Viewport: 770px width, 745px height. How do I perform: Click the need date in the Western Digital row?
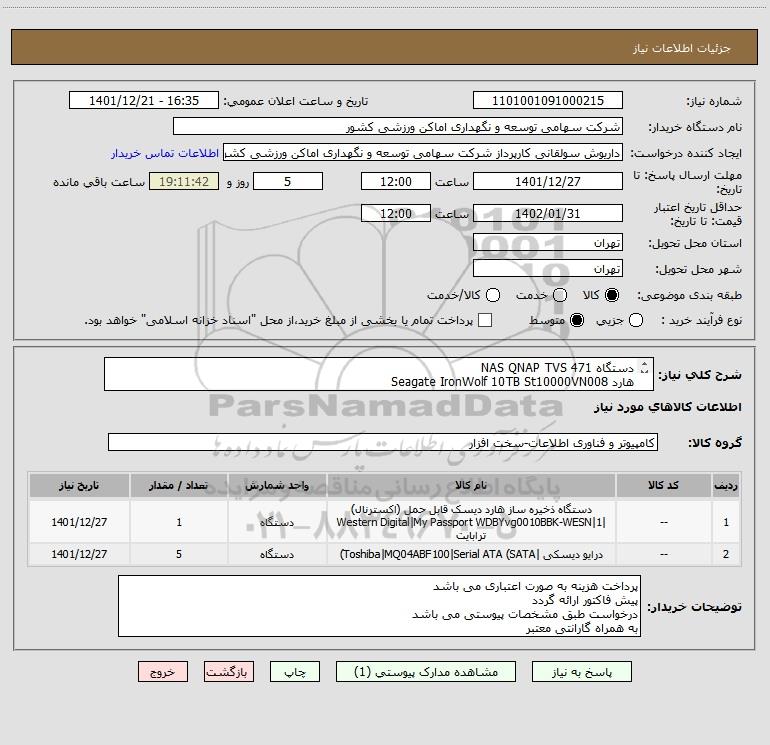click(x=79, y=522)
